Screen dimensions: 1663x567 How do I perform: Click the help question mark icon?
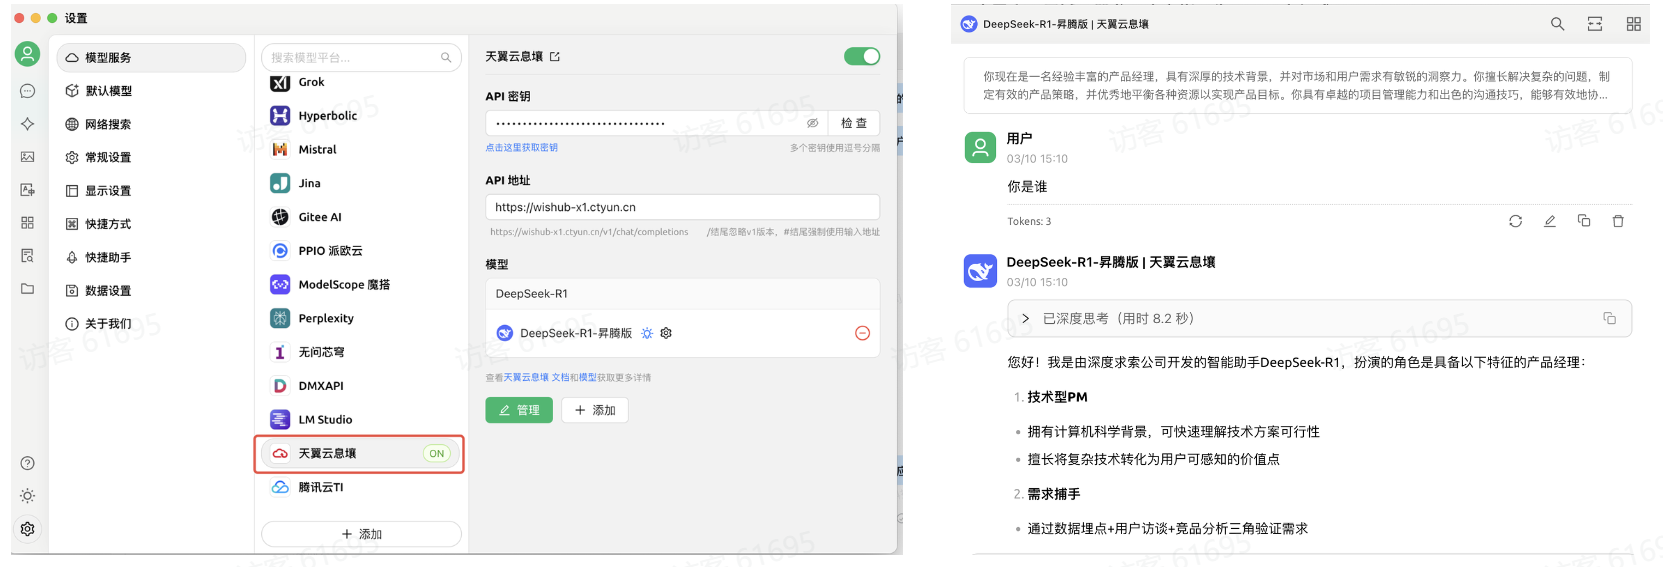(x=28, y=463)
